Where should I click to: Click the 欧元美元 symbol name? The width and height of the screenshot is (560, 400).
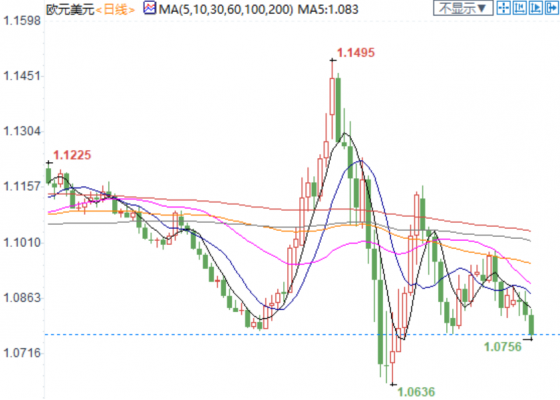coord(70,9)
